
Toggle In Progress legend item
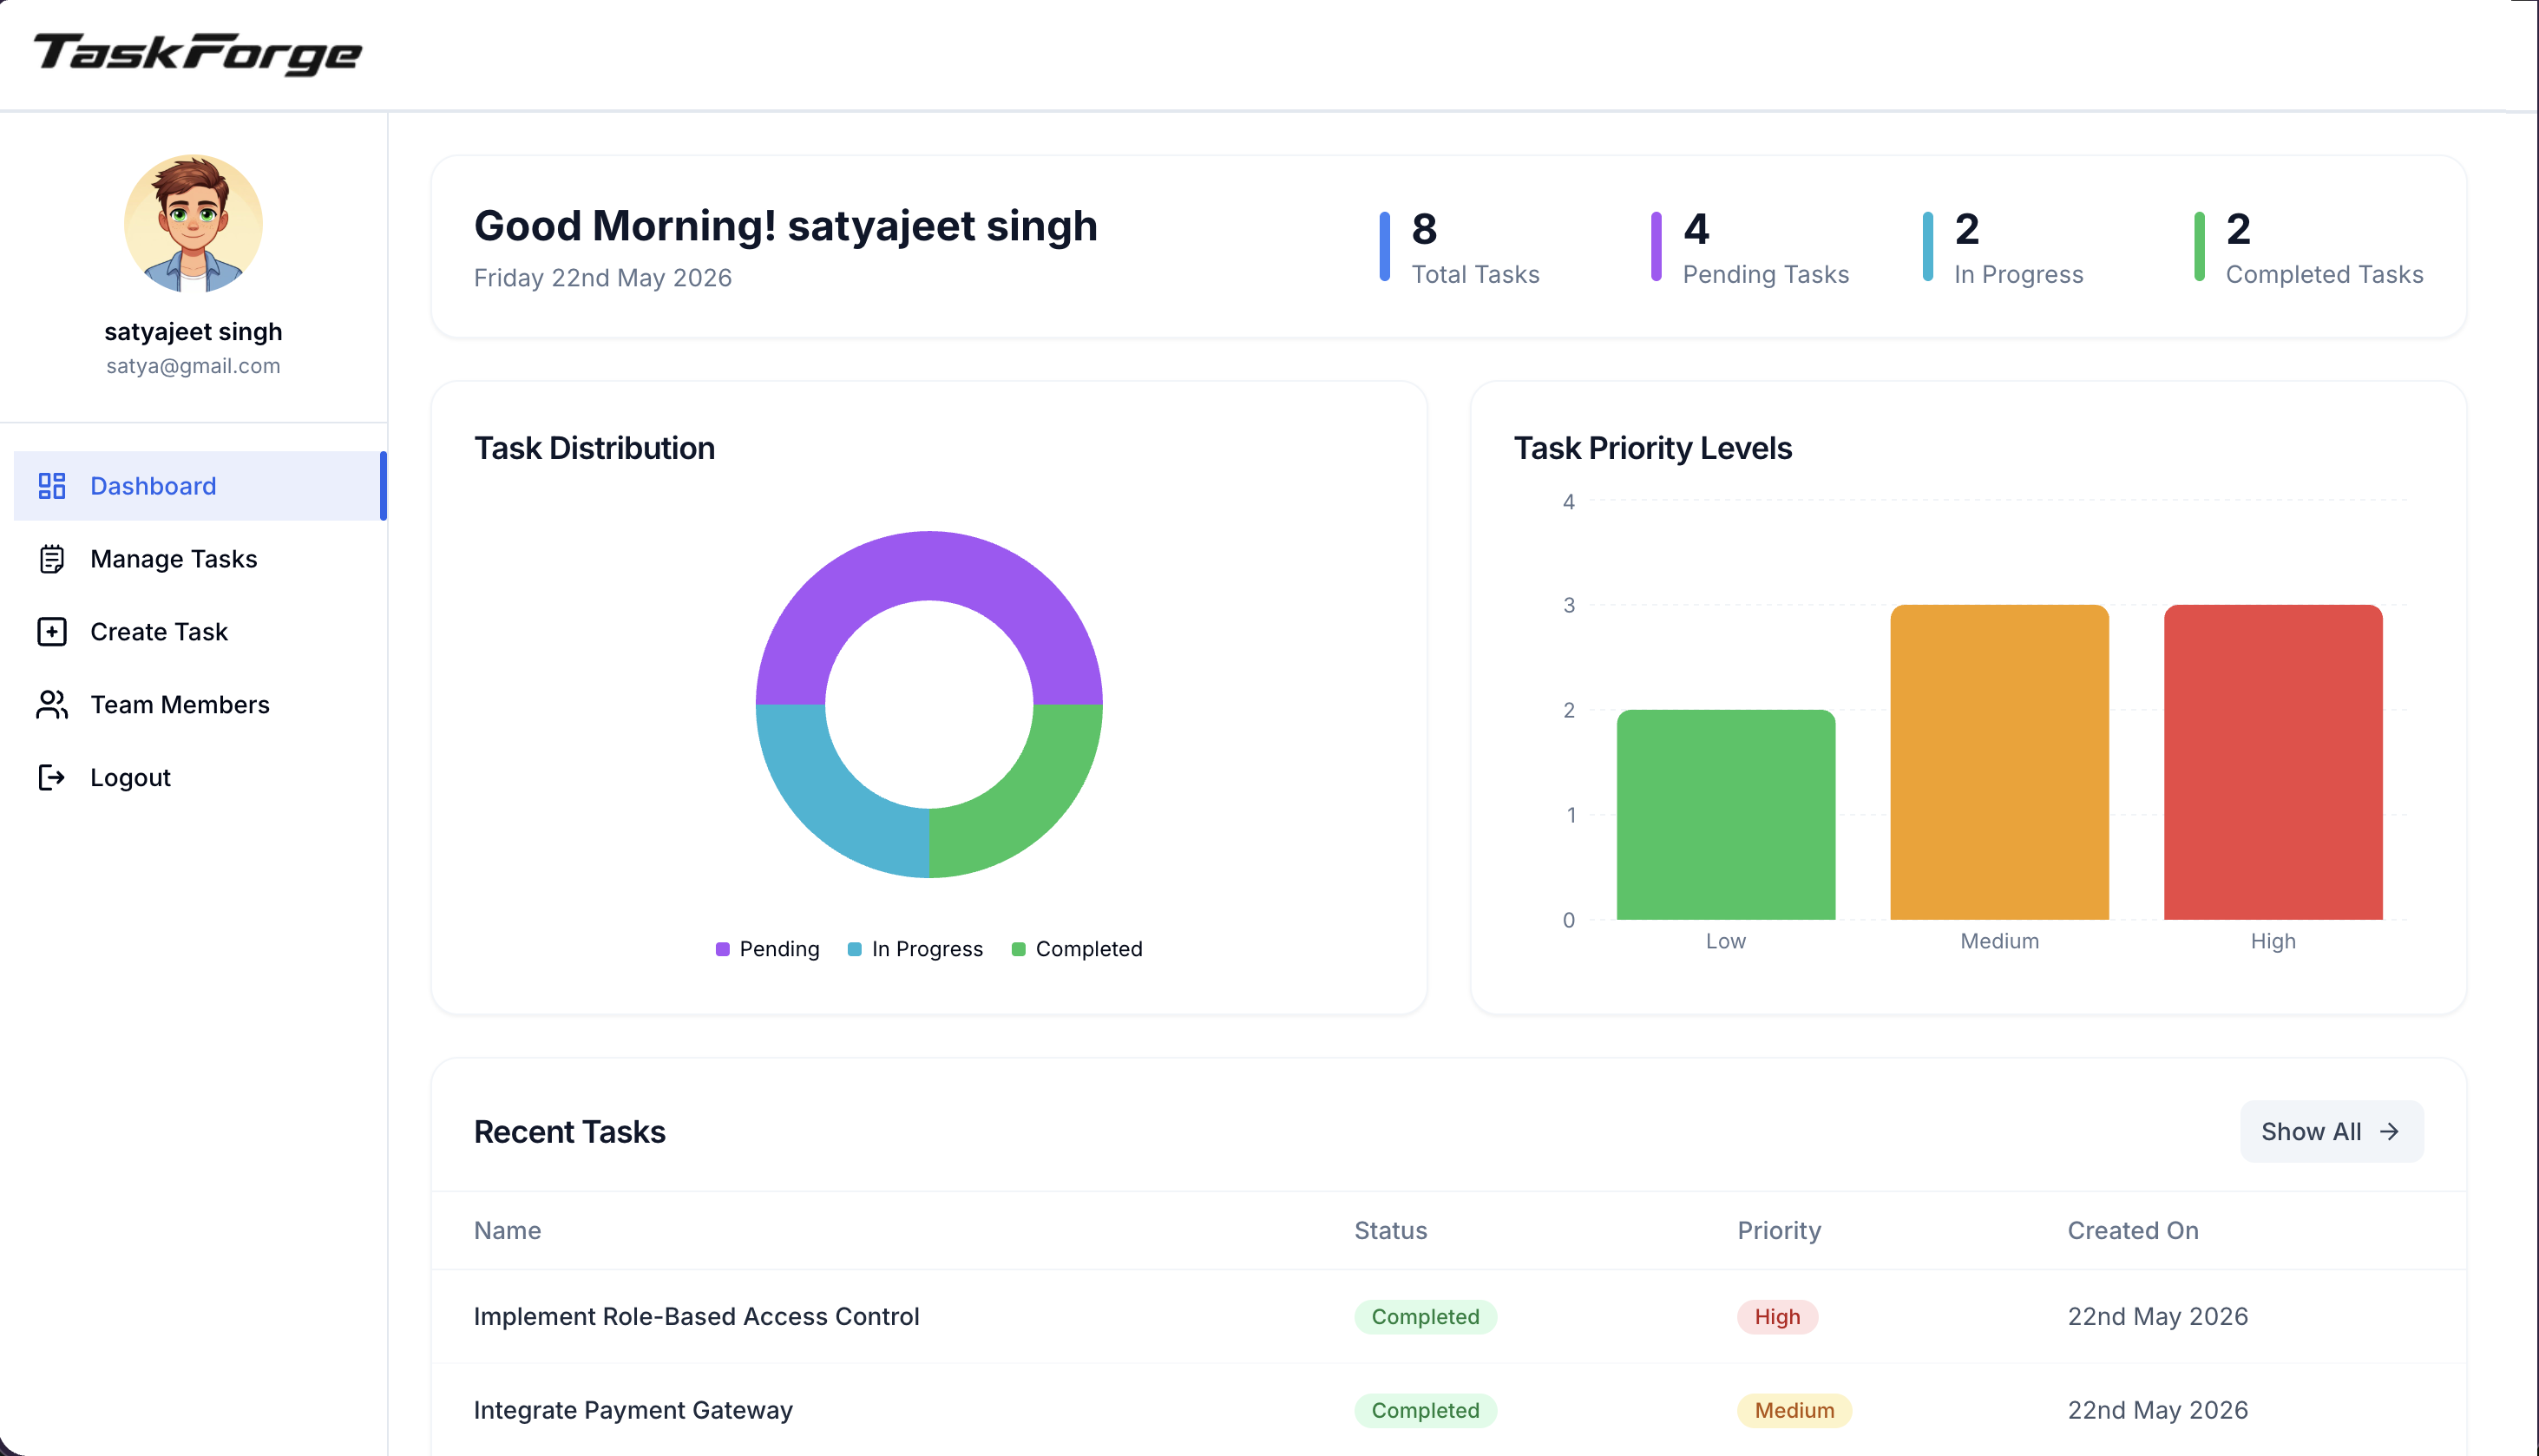916,949
